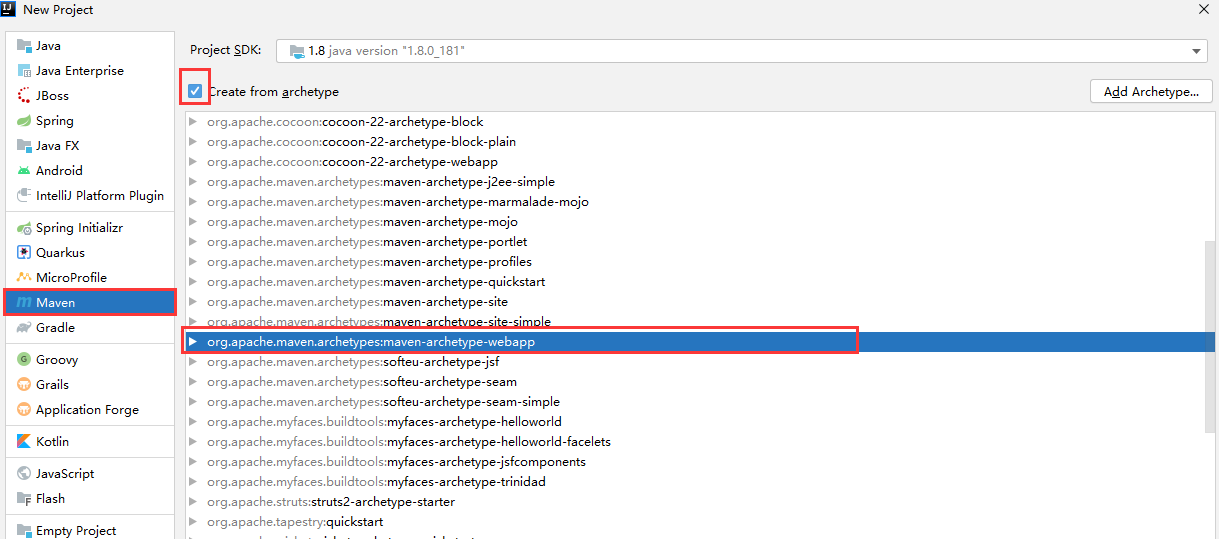Click the Java Enterprise icon
Image resolution: width=1219 pixels, height=539 pixels.
tap(24, 71)
